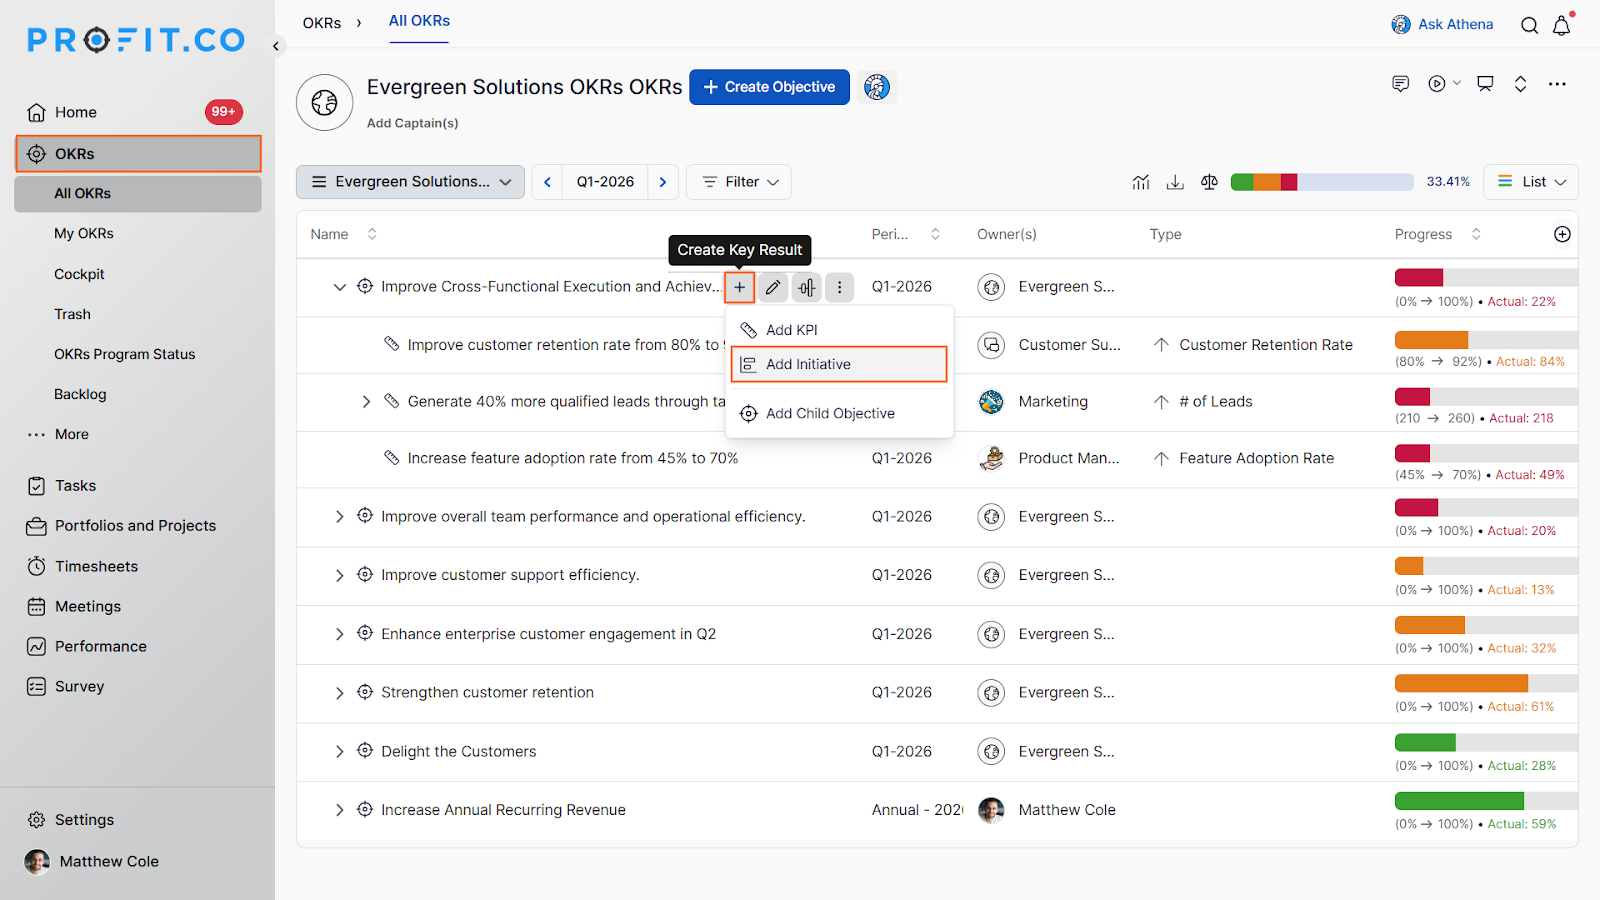Click the balance scale icon

click(1209, 182)
